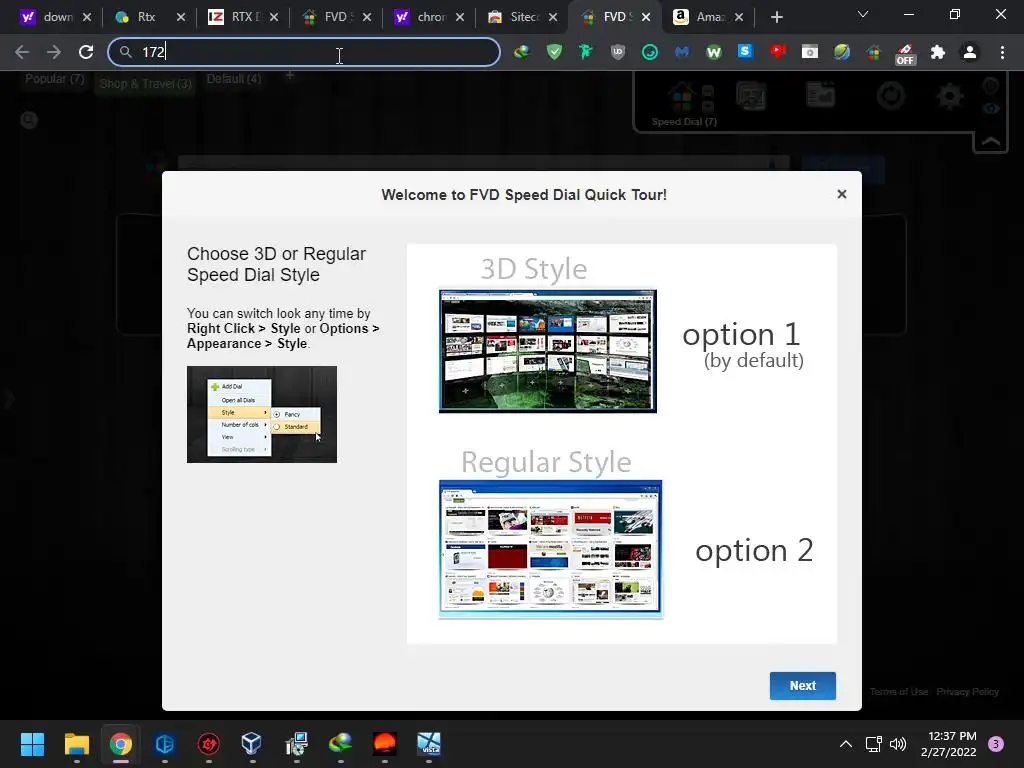Go forward to the next page
The height and width of the screenshot is (768, 1024).
[x=54, y=52]
